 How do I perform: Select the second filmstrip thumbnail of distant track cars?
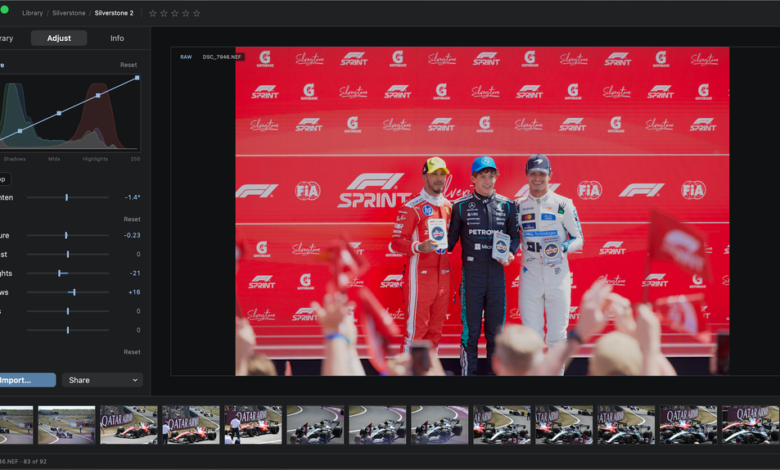pyautogui.click(x=67, y=425)
